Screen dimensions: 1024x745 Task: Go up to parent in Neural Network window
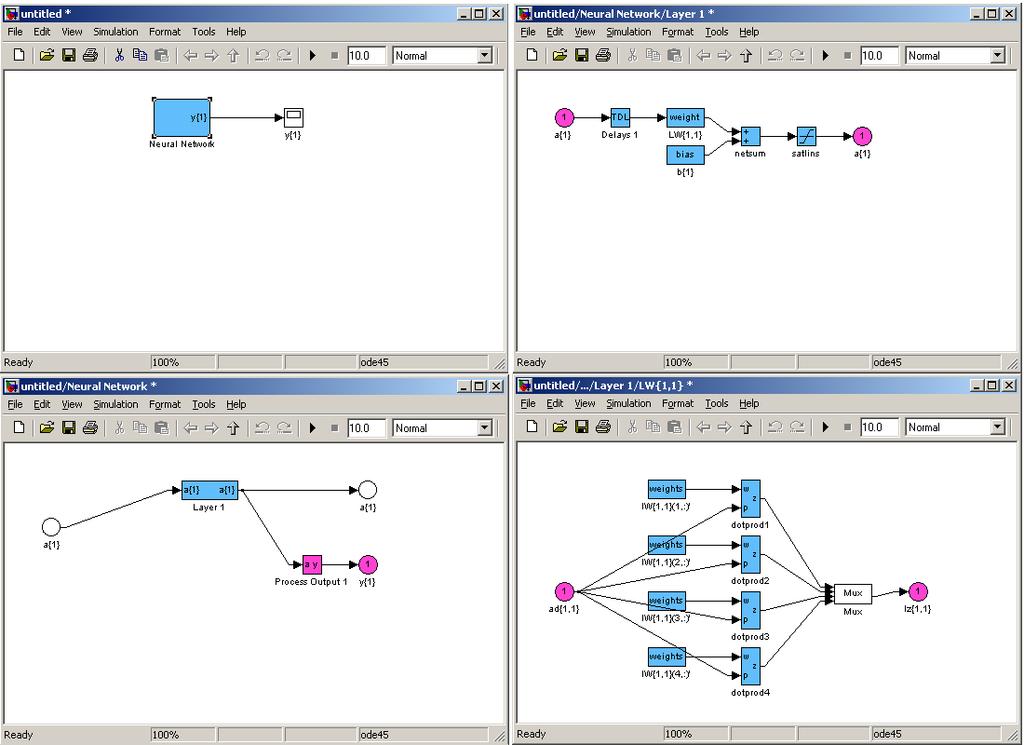coord(233,428)
